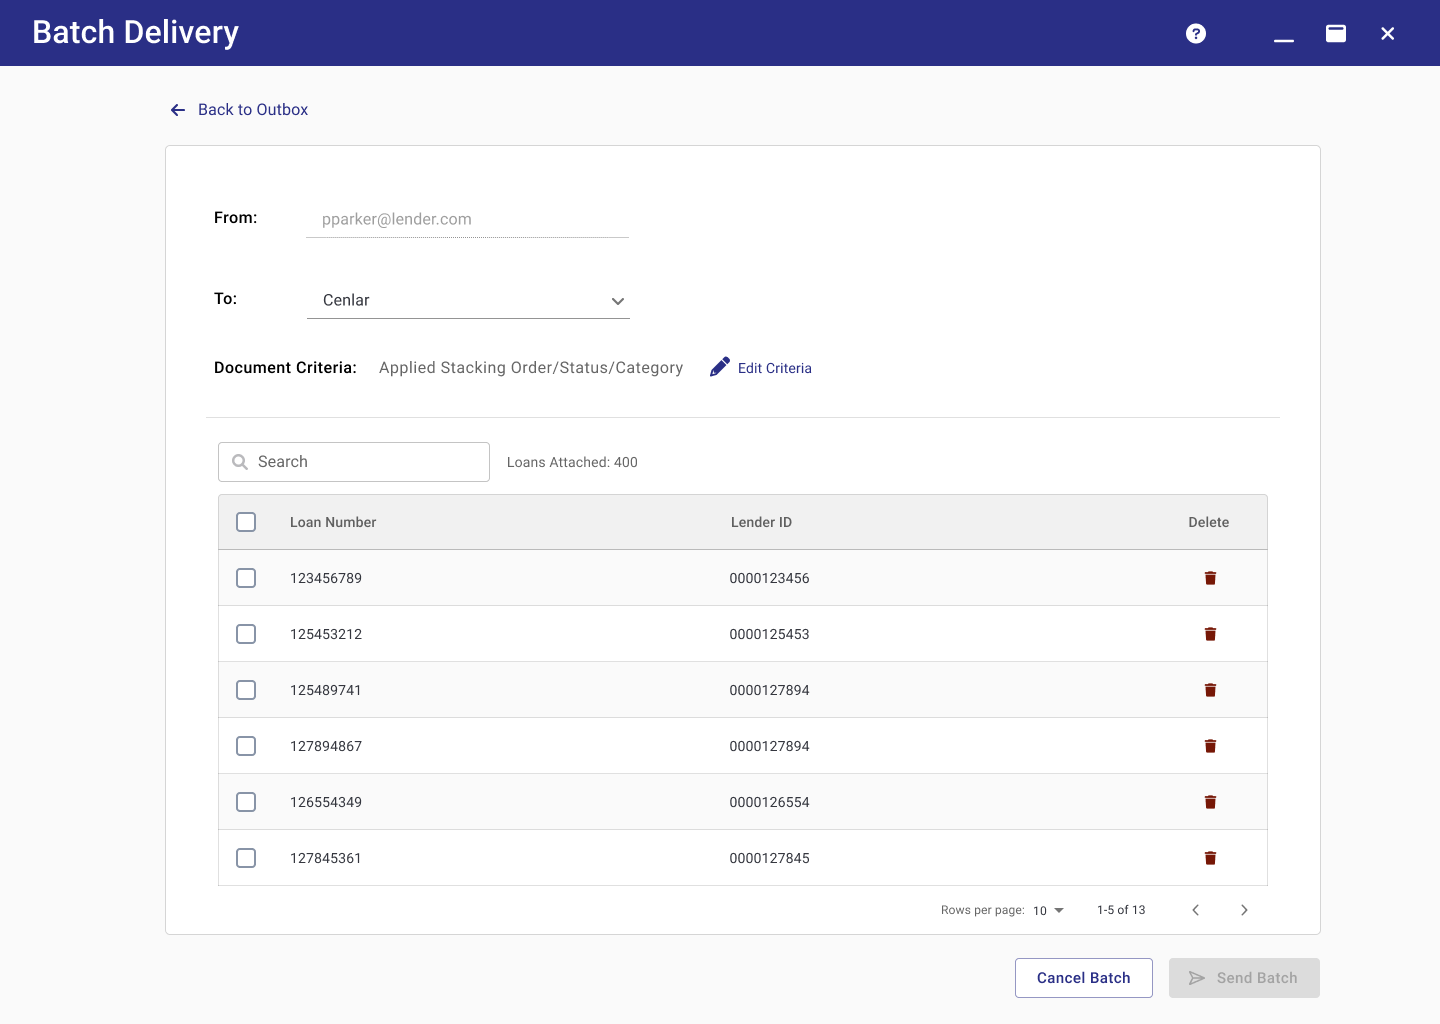Open the To recipient dropdown showing Cenlar
The image size is (1440, 1024).
click(x=468, y=300)
